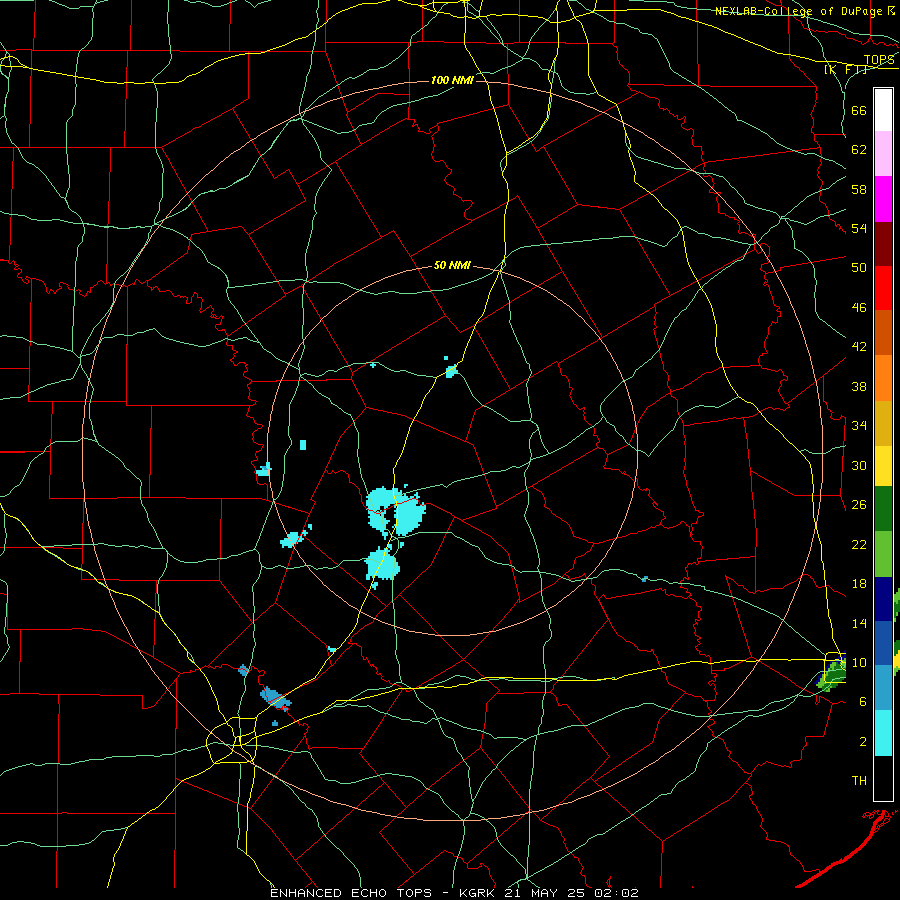Click the light pink legend color block
This screenshot has height=900, width=900.
tap(883, 154)
